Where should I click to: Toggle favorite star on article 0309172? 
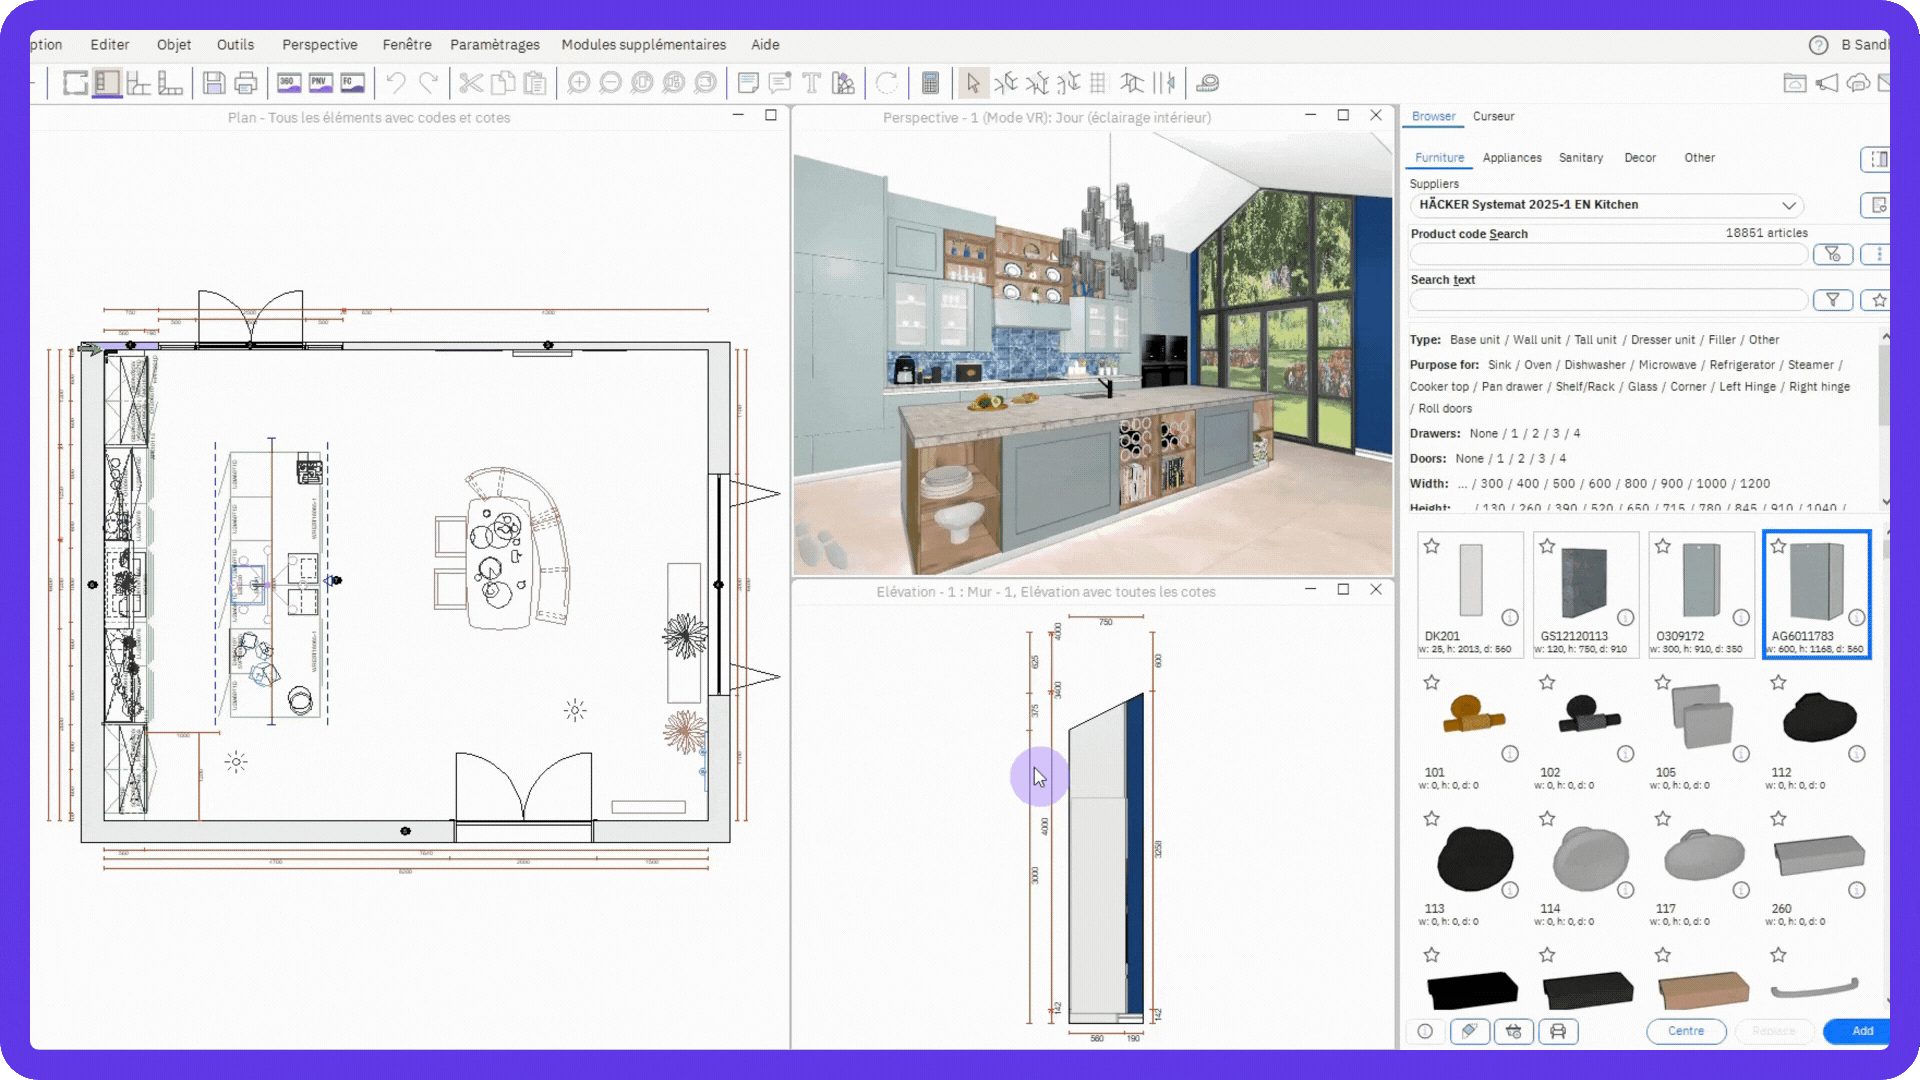[1663, 546]
